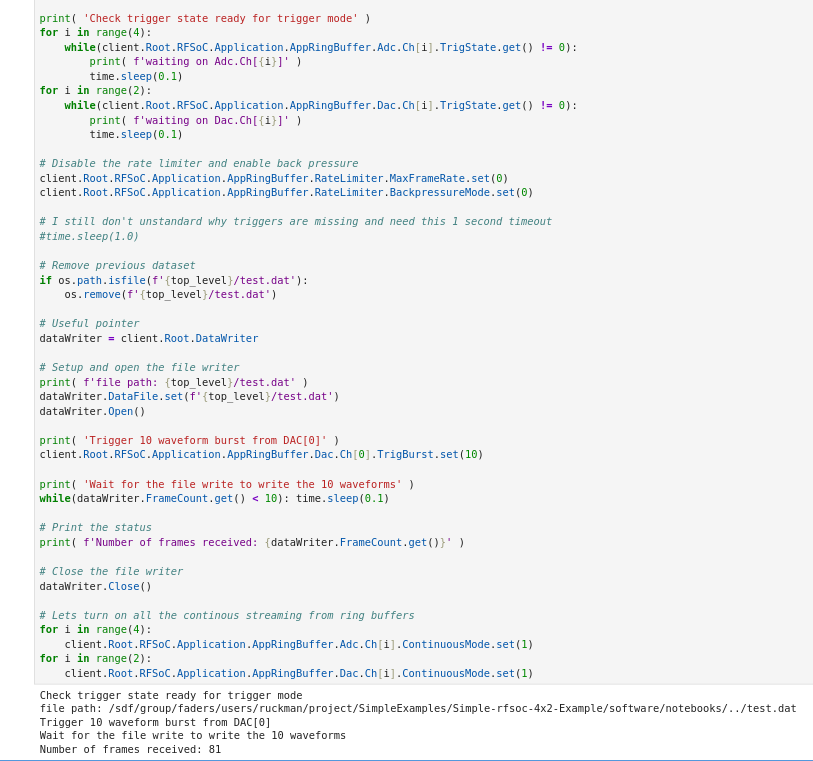The image size is (813, 761).
Task: Place cursor on the while FrameCount loop line
Action: (214, 498)
